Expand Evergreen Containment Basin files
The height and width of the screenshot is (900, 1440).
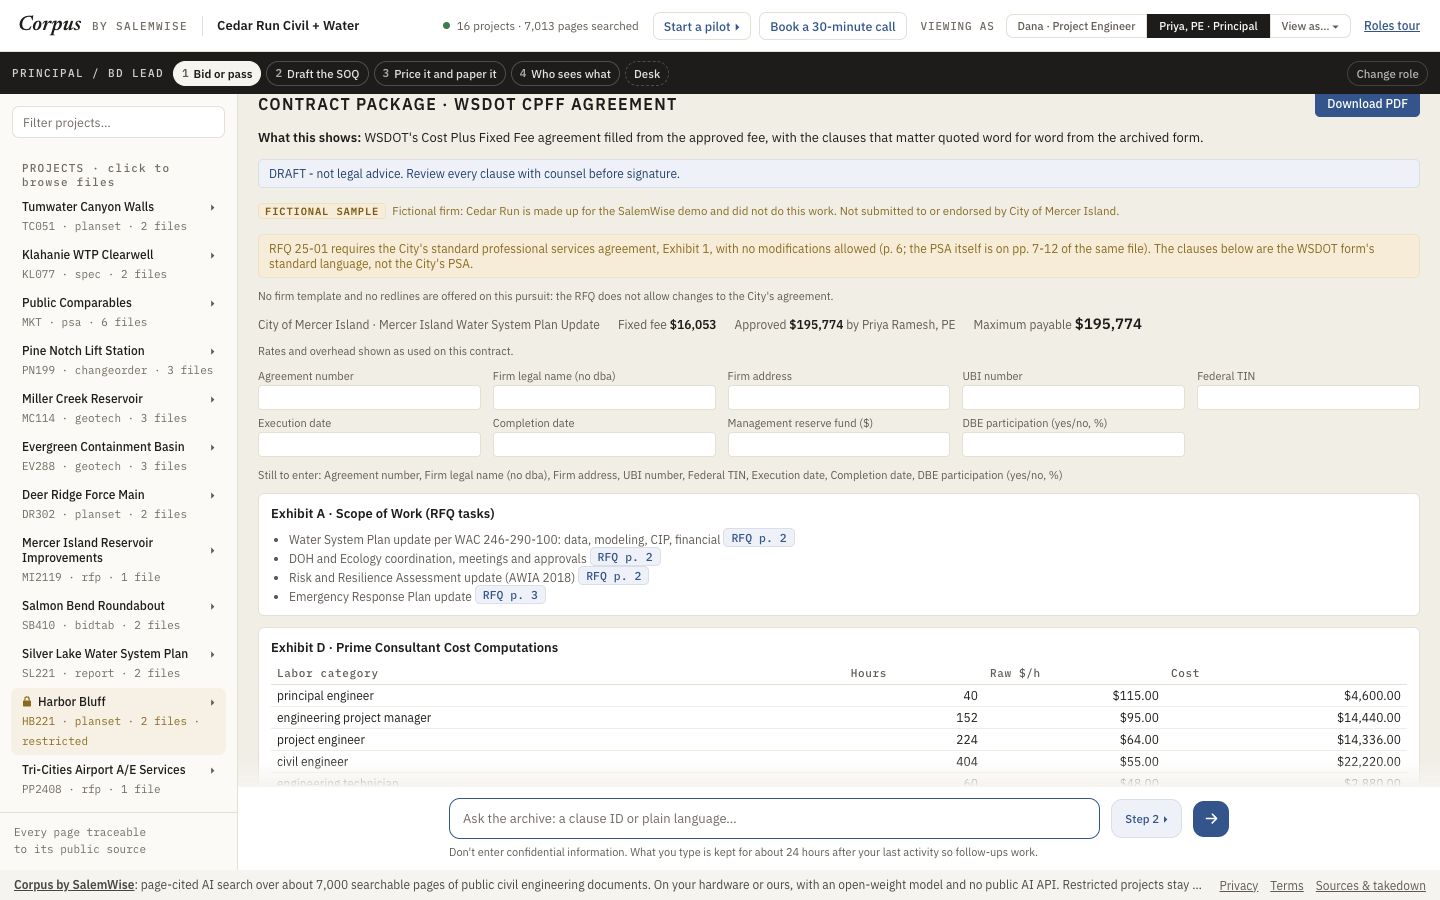(118, 456)
